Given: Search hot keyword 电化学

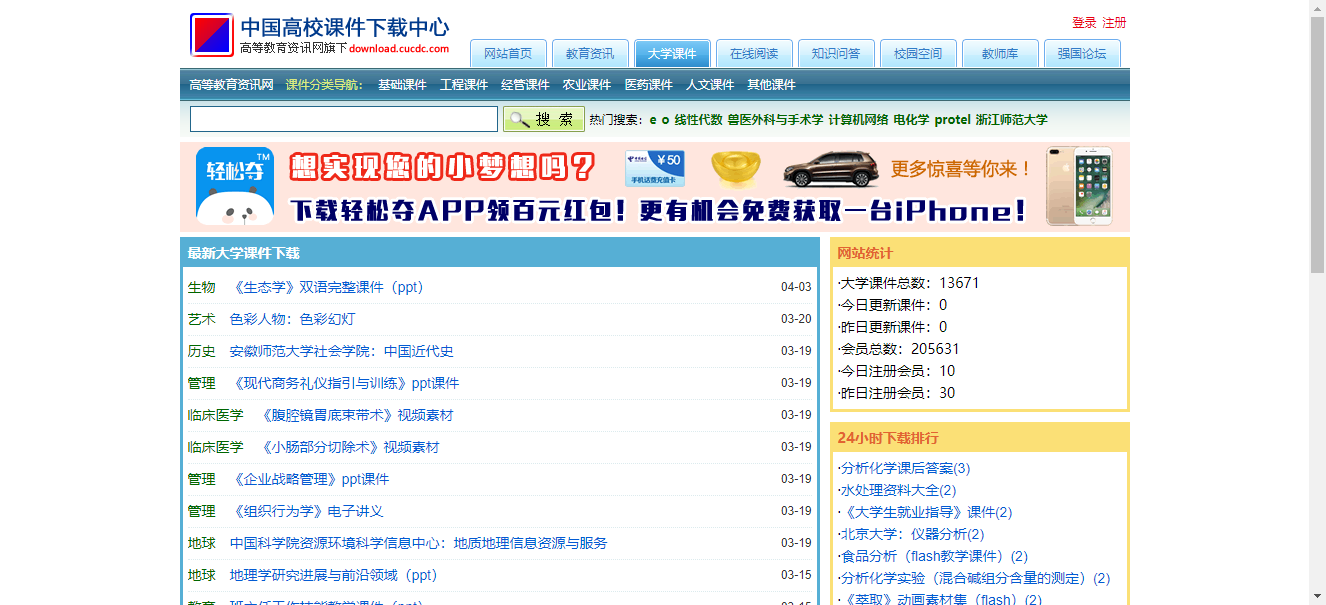Looking at the screenshot, I should [x=911, y=120].
